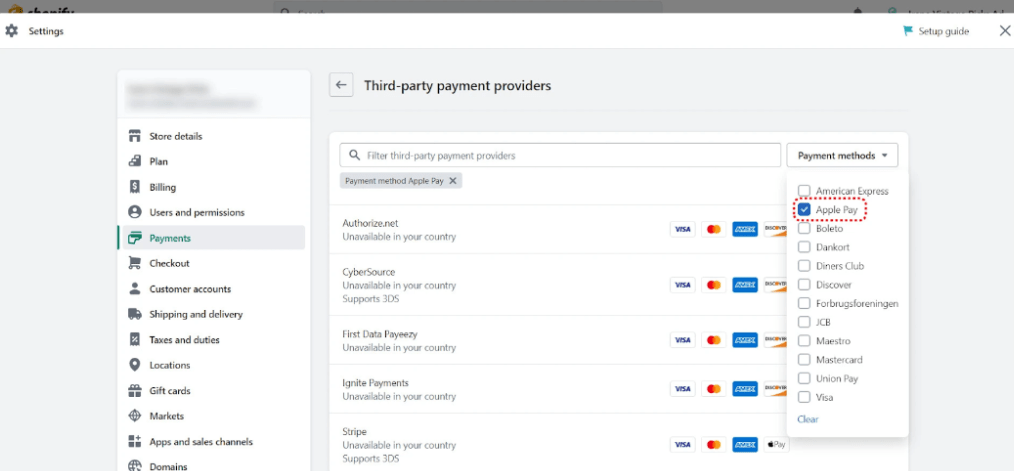1014x471 pixels.
Task: Click the Gift cards icon
Action: (135, 391)
